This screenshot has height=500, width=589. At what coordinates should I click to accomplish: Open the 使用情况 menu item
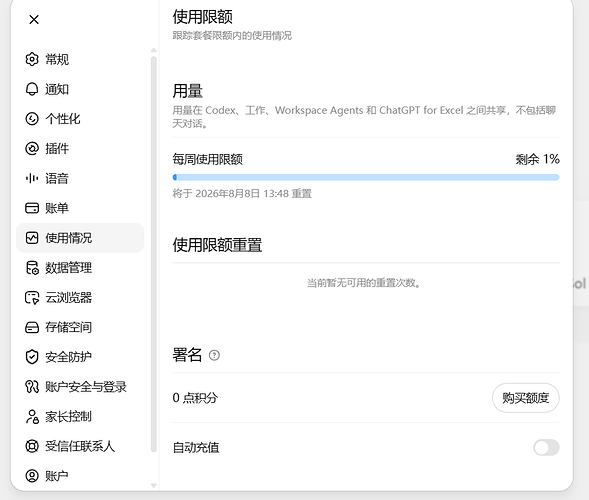point(80,238)
